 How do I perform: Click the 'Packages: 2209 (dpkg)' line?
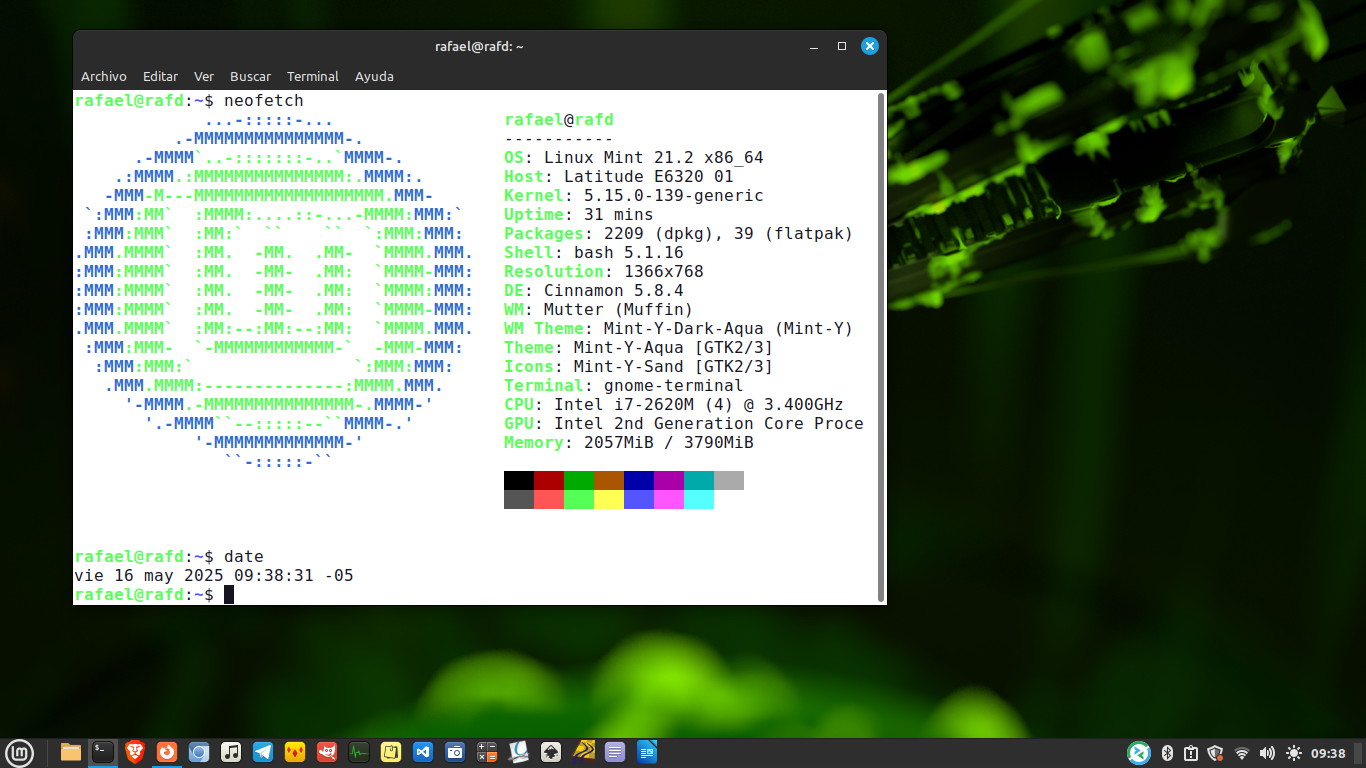[x=679, y=233]
